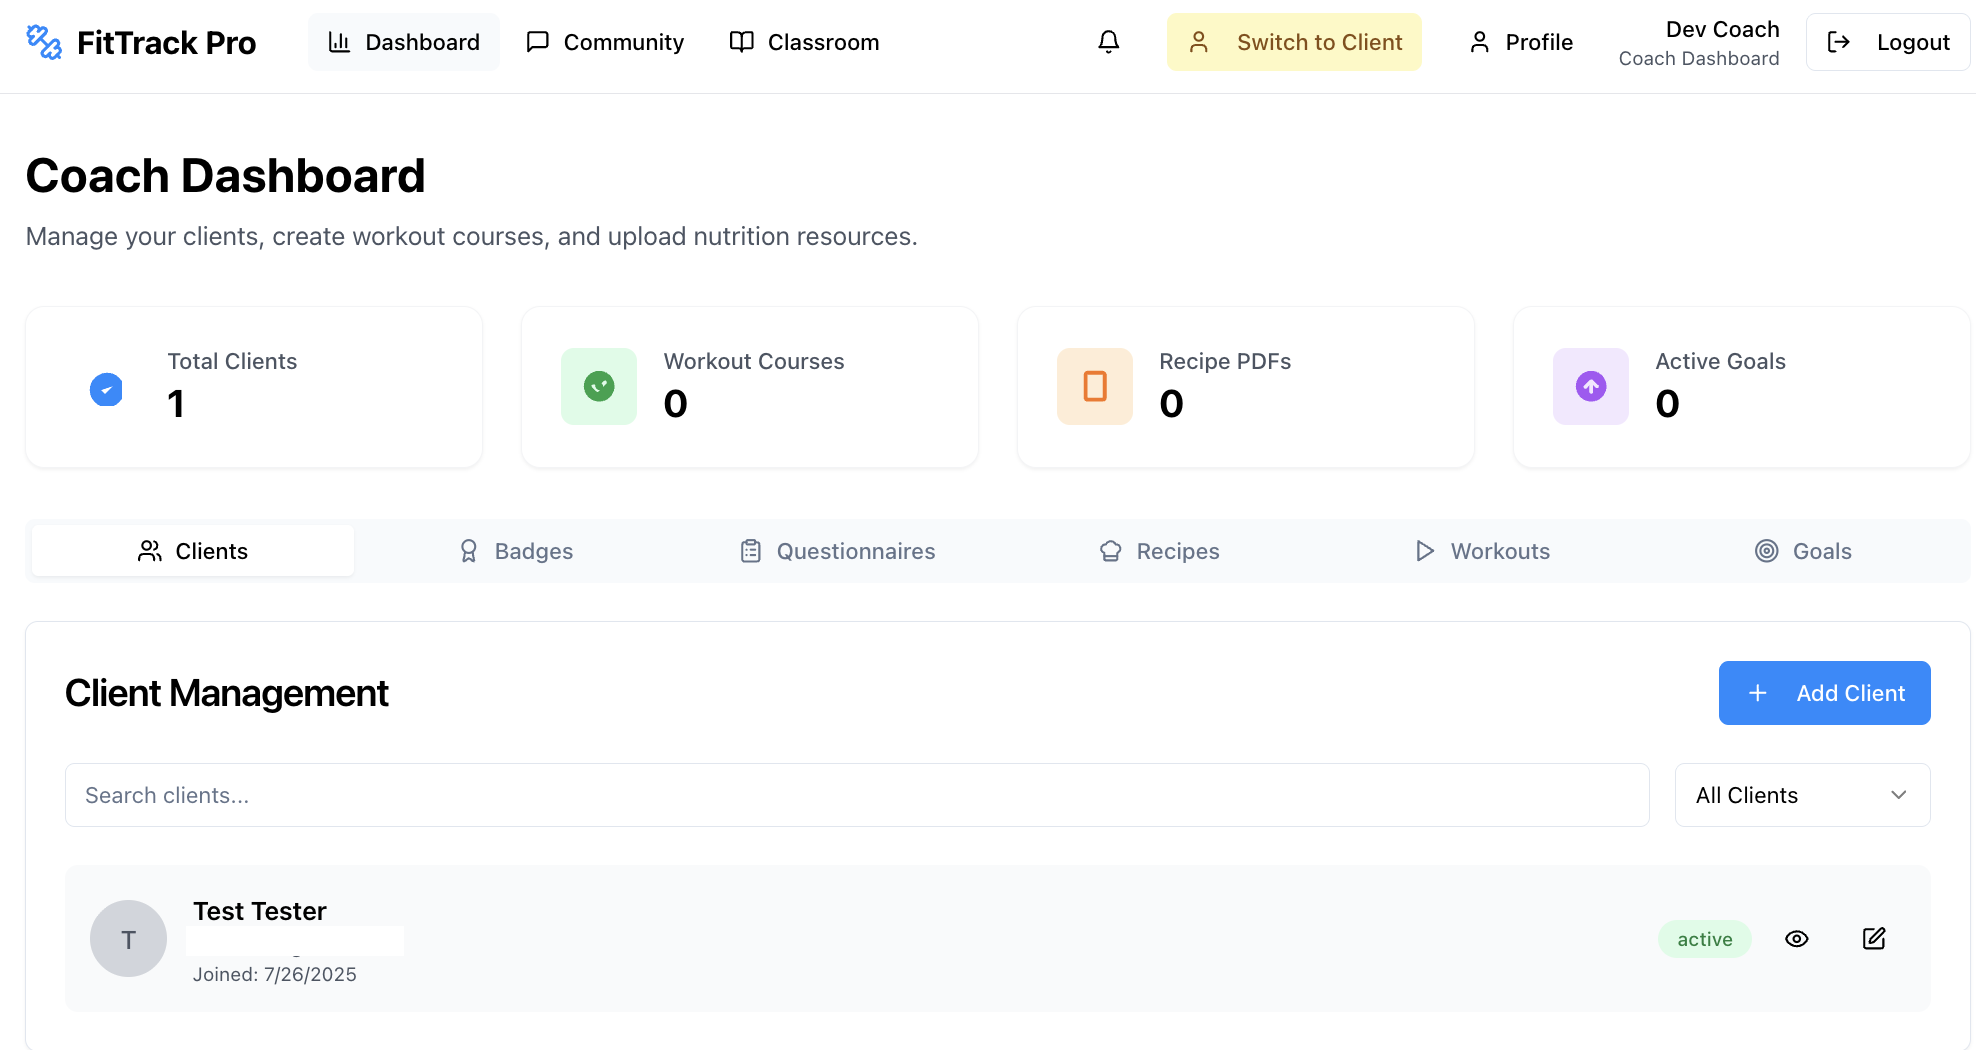Log out using the Logout button
This screenshot has height=1050, width=1976.
pyautogui.click(x=1887, y=42)
